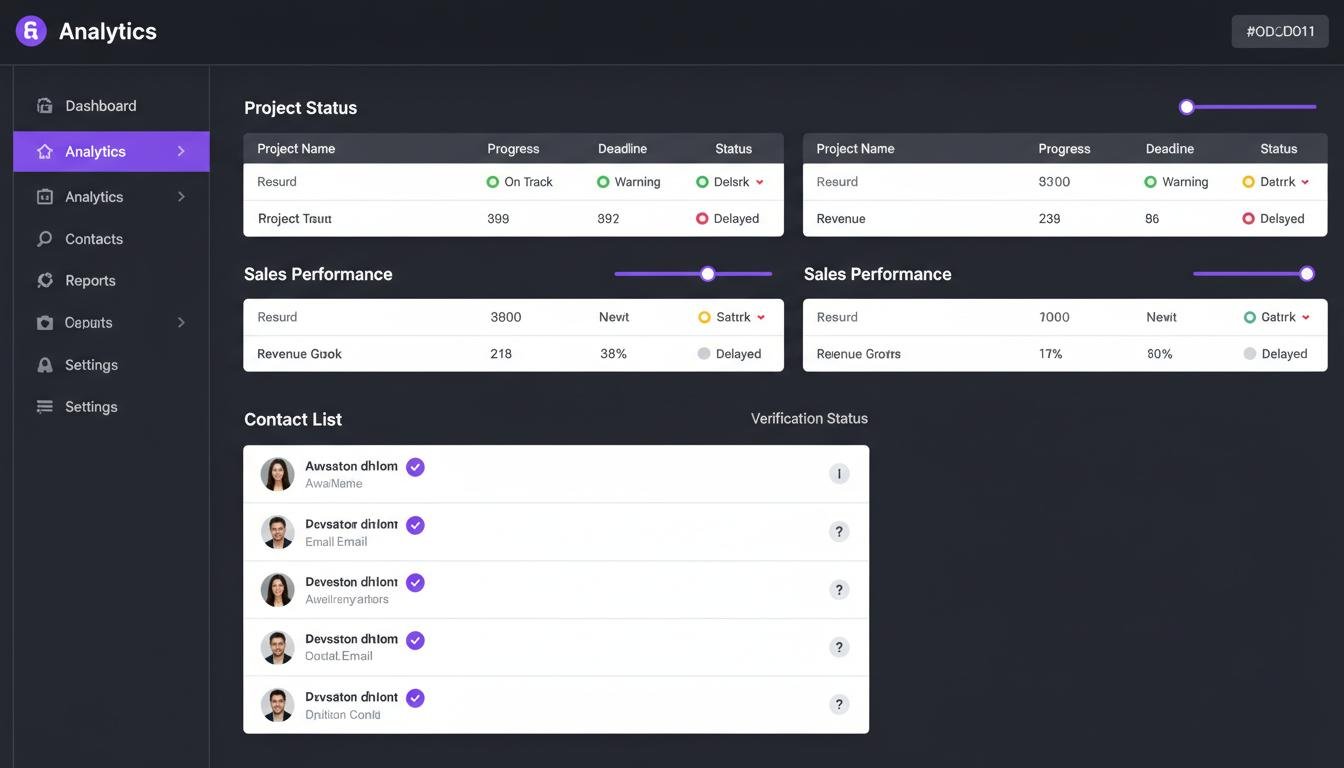Select Delayed indicator in Project Traut row
The image size is (1344, 768).
[702, 218]
